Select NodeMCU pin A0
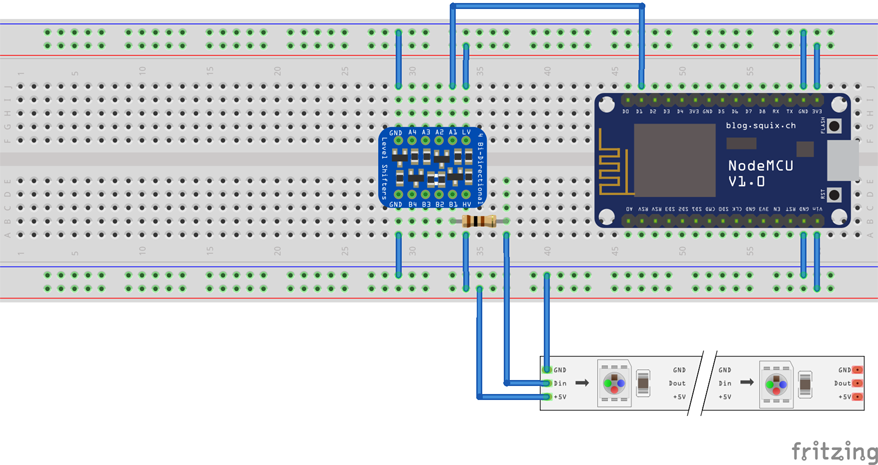878x465 pixels. point(628,221)
